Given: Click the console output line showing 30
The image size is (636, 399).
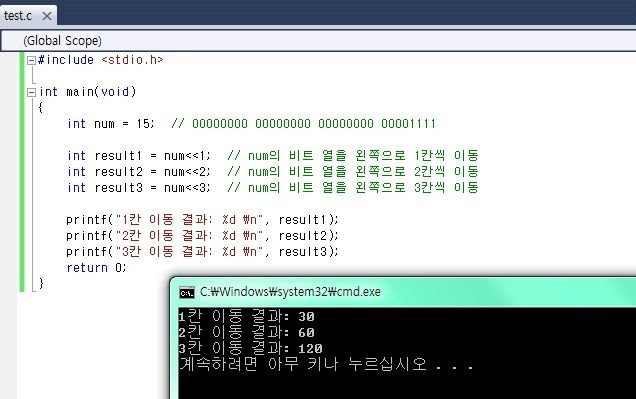Looking at the screenshot, I should 247,316.
